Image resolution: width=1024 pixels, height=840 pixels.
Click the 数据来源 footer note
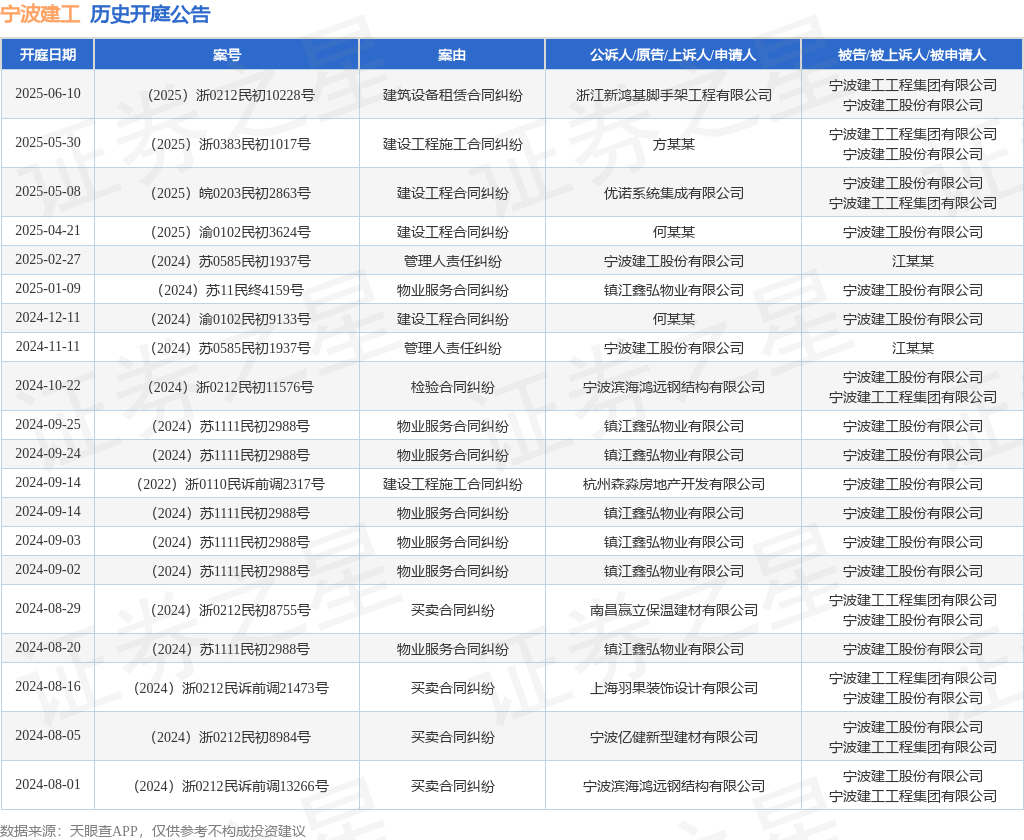pos(153,831)
